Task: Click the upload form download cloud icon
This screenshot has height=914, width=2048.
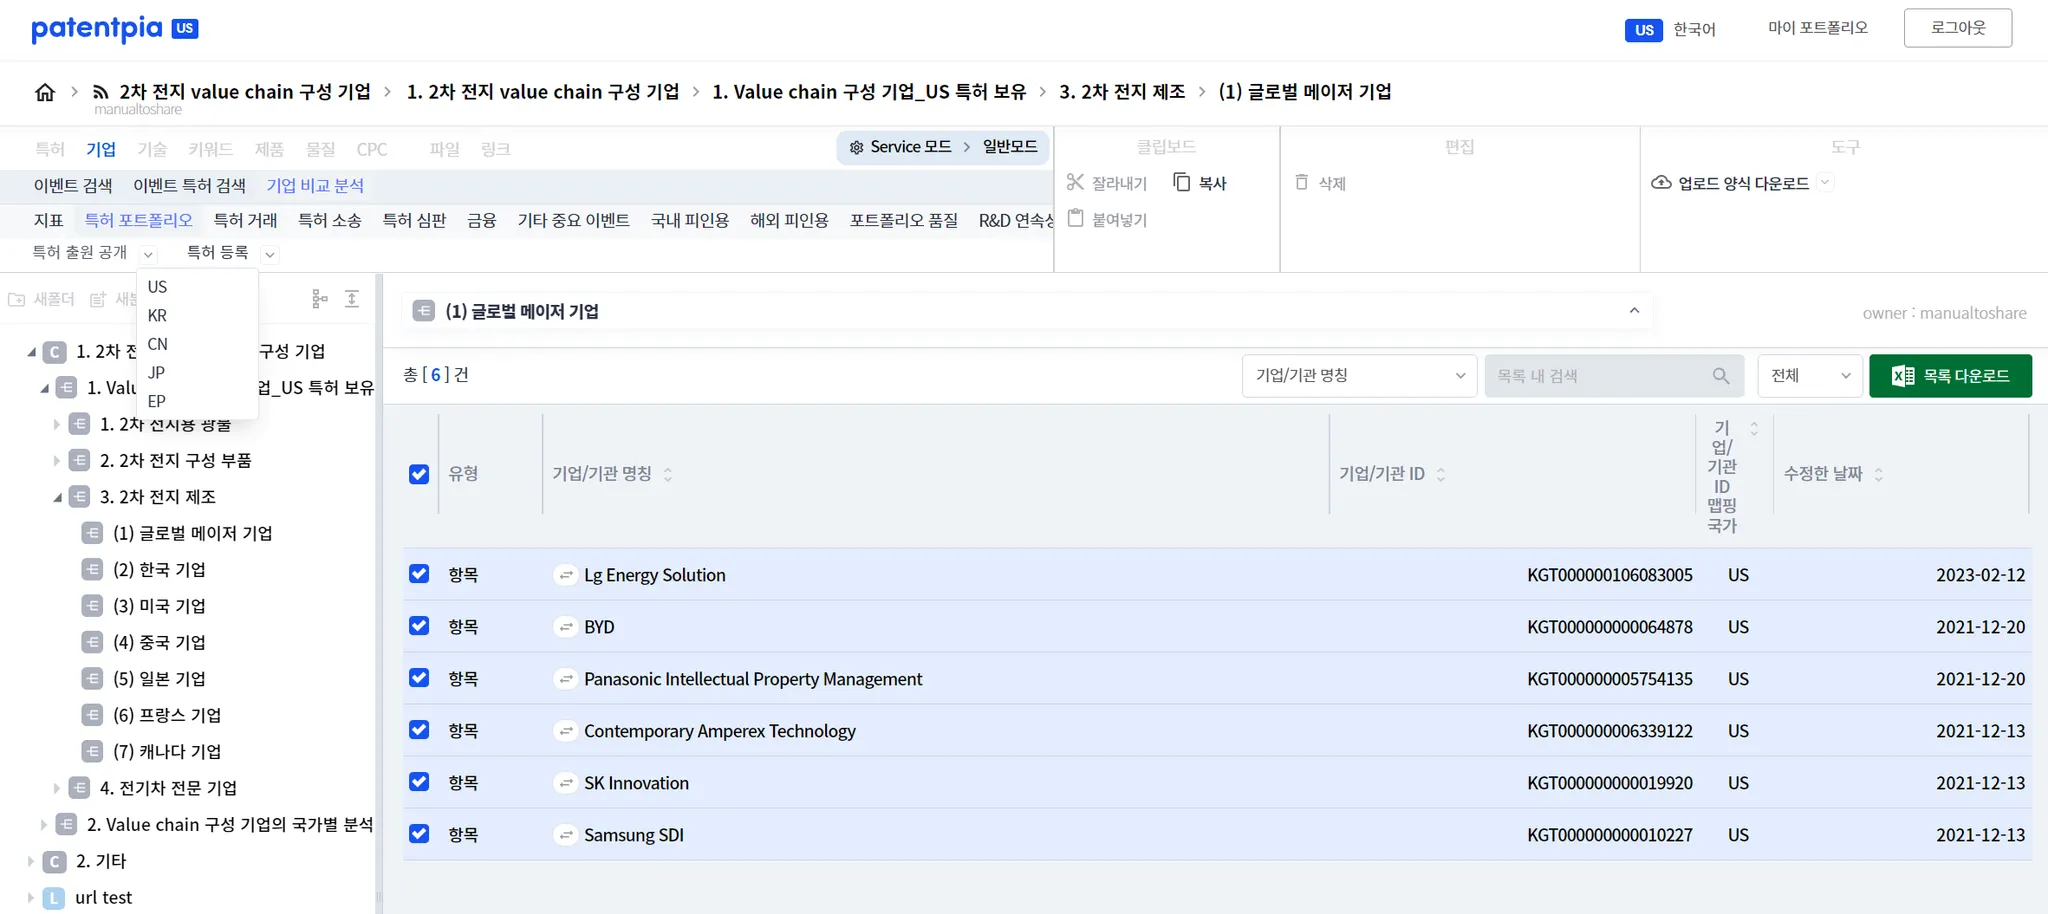Action: coord(1661,182)
